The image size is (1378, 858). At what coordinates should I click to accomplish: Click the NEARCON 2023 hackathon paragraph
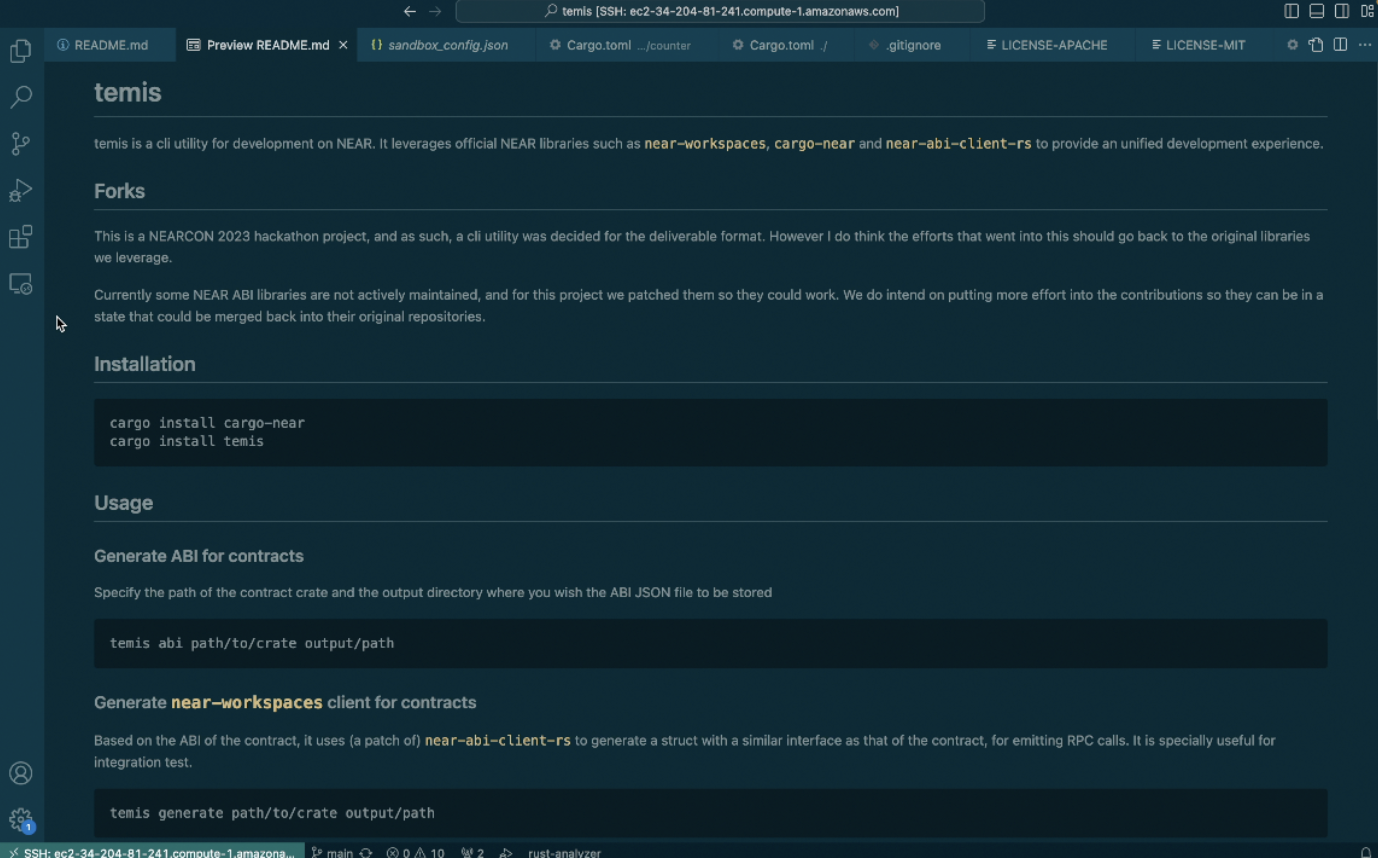tap(702, 247)
